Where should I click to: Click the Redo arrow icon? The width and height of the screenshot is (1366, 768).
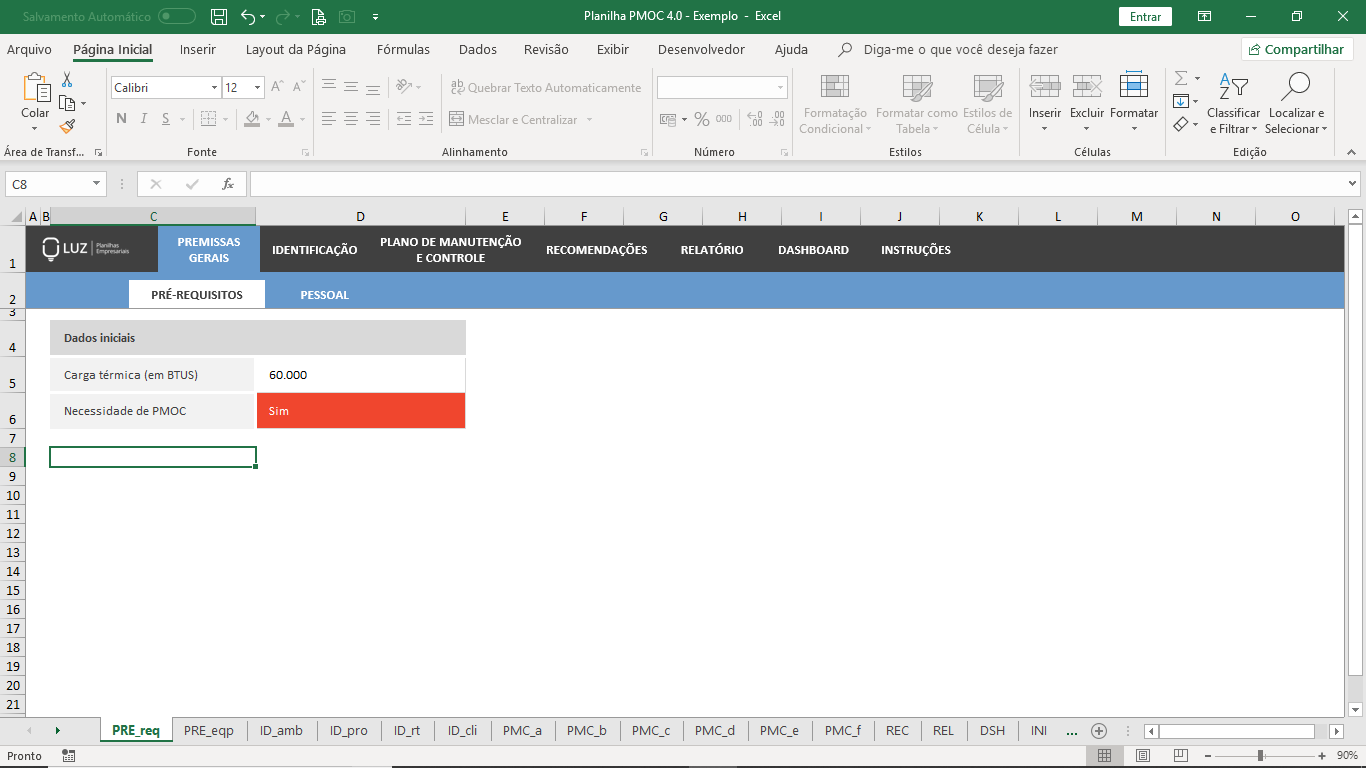pyautogui.click(x=282, y=16)
